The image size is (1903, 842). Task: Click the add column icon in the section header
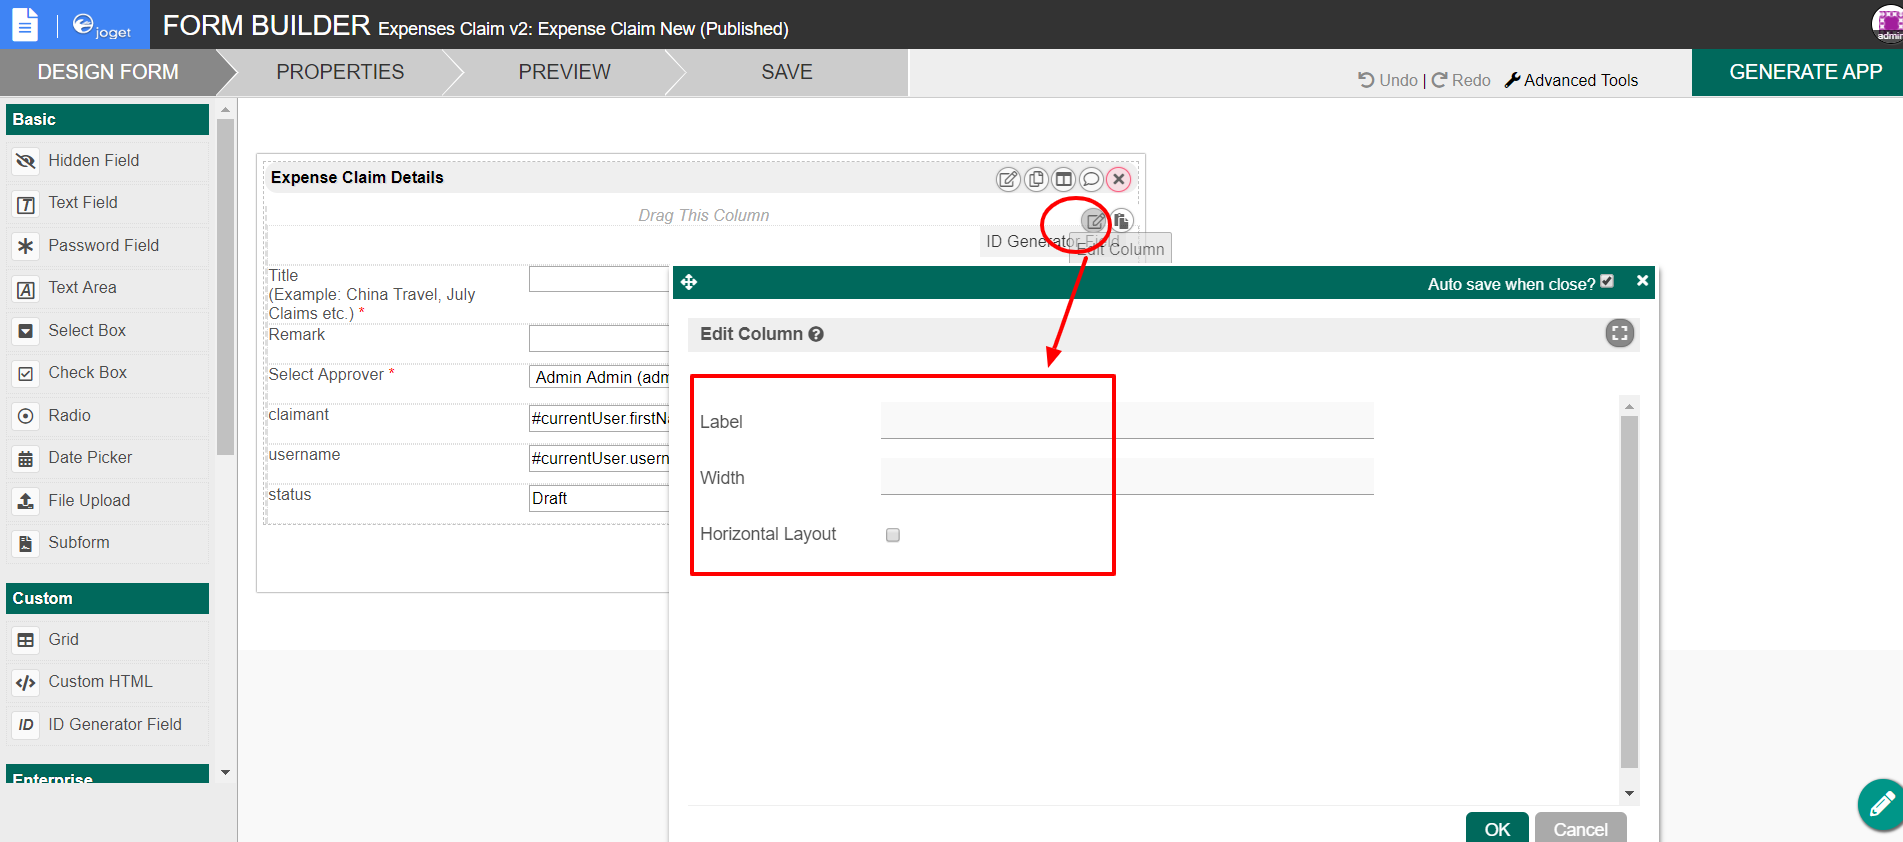(x=1063, y=179)
